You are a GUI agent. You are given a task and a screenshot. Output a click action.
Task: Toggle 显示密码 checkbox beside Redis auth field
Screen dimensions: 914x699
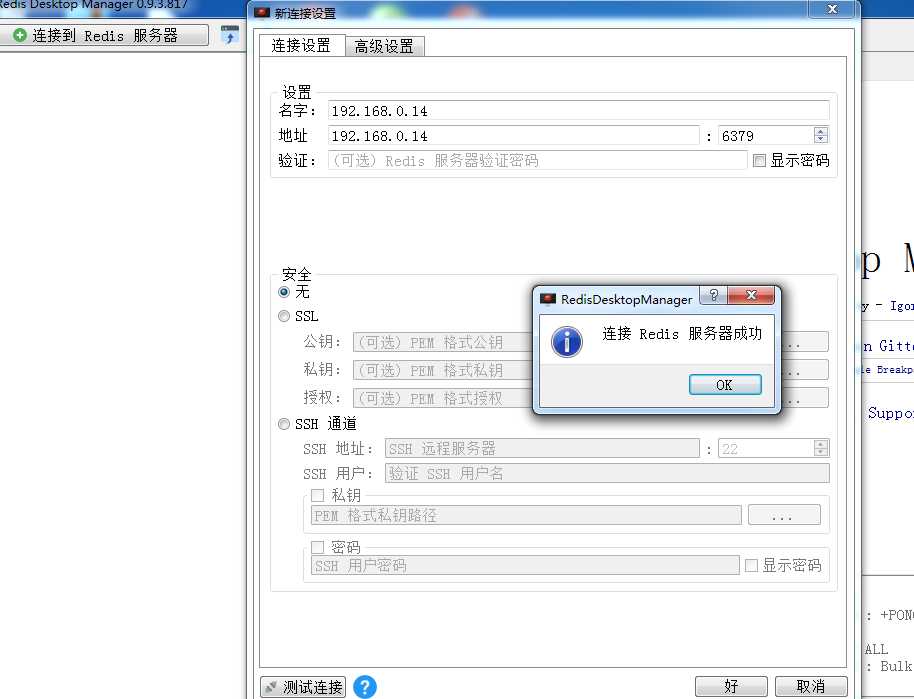tap(759, 160)
